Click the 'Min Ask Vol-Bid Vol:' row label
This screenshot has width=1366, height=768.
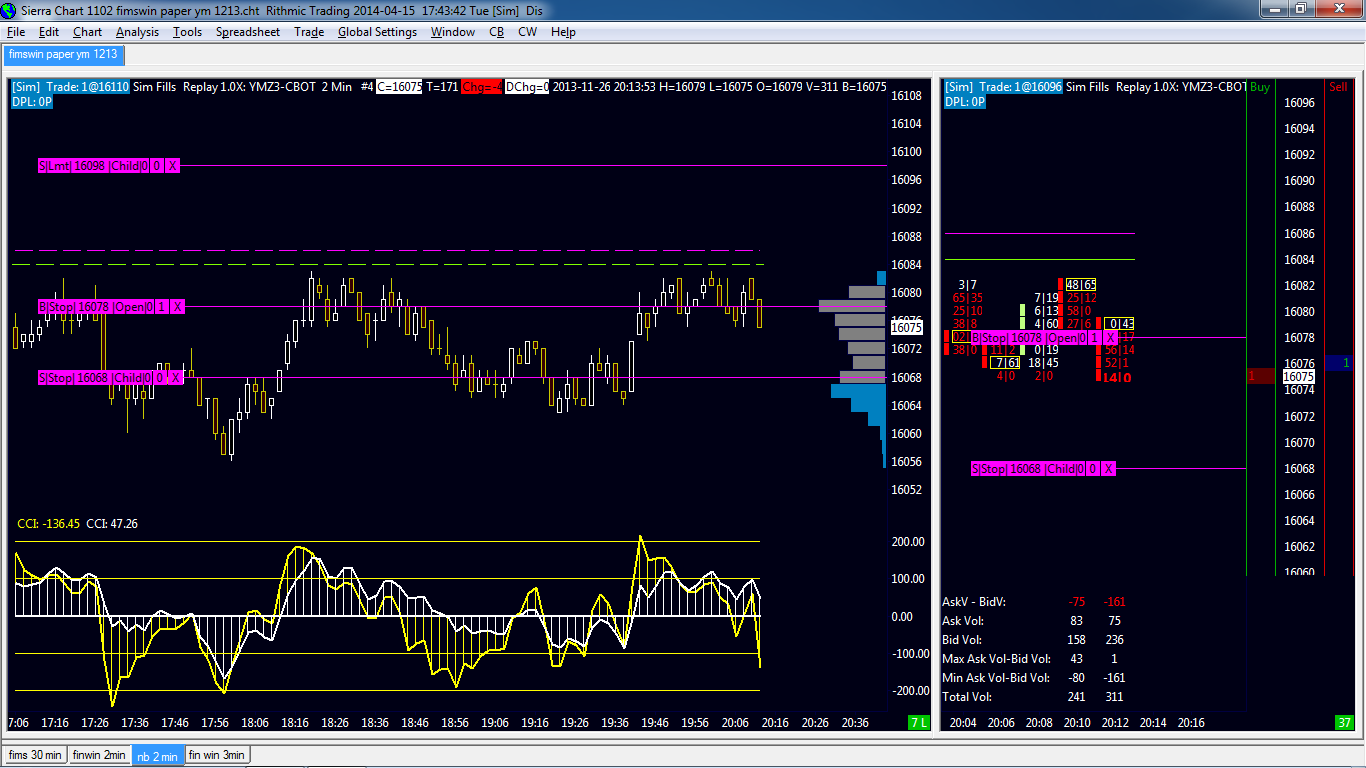pos(995,678)
